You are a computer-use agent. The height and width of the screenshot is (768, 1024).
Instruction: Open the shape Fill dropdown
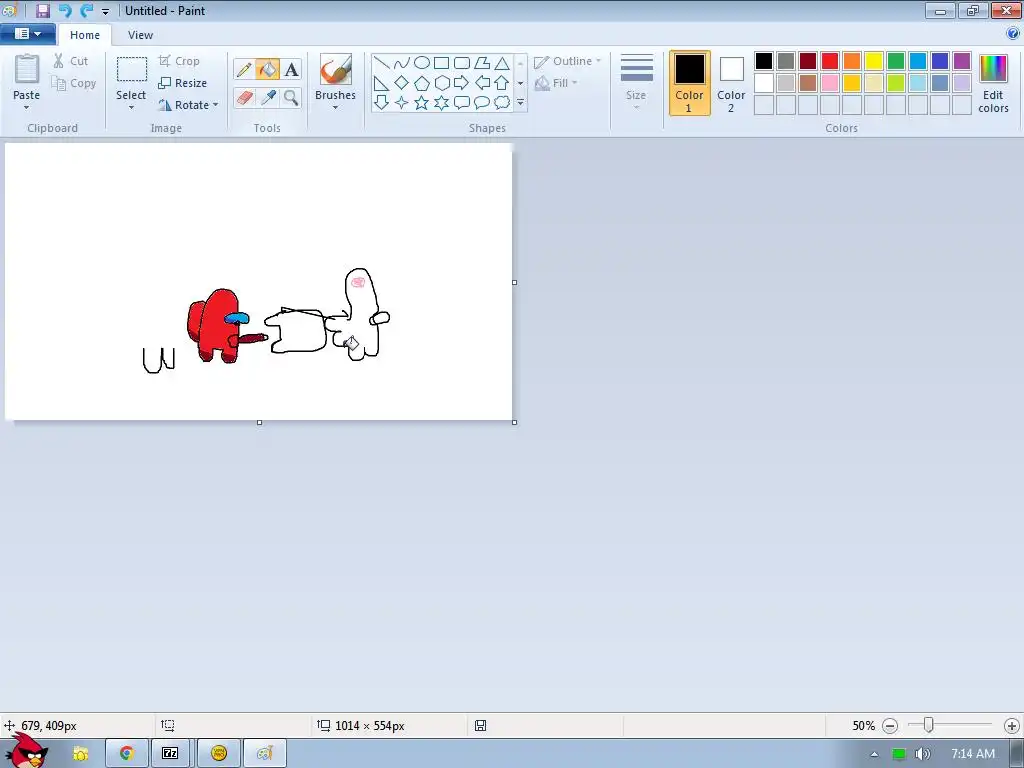(x=556, y=83)
